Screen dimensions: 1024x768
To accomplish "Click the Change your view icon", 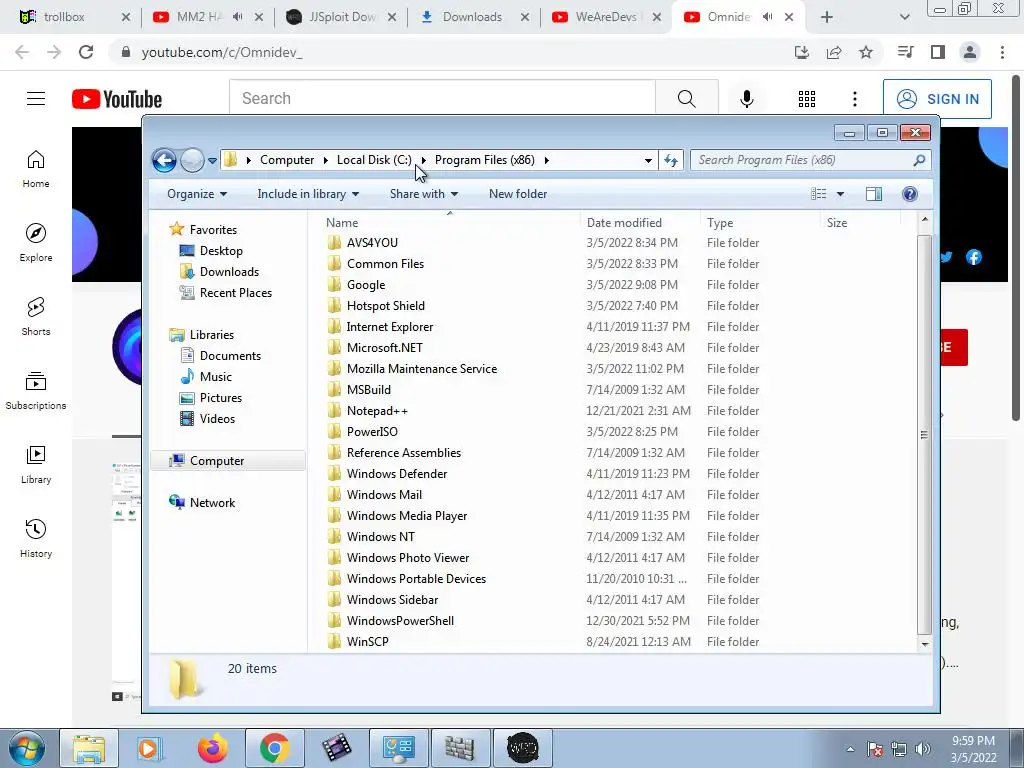I will [x=818, y=194].
